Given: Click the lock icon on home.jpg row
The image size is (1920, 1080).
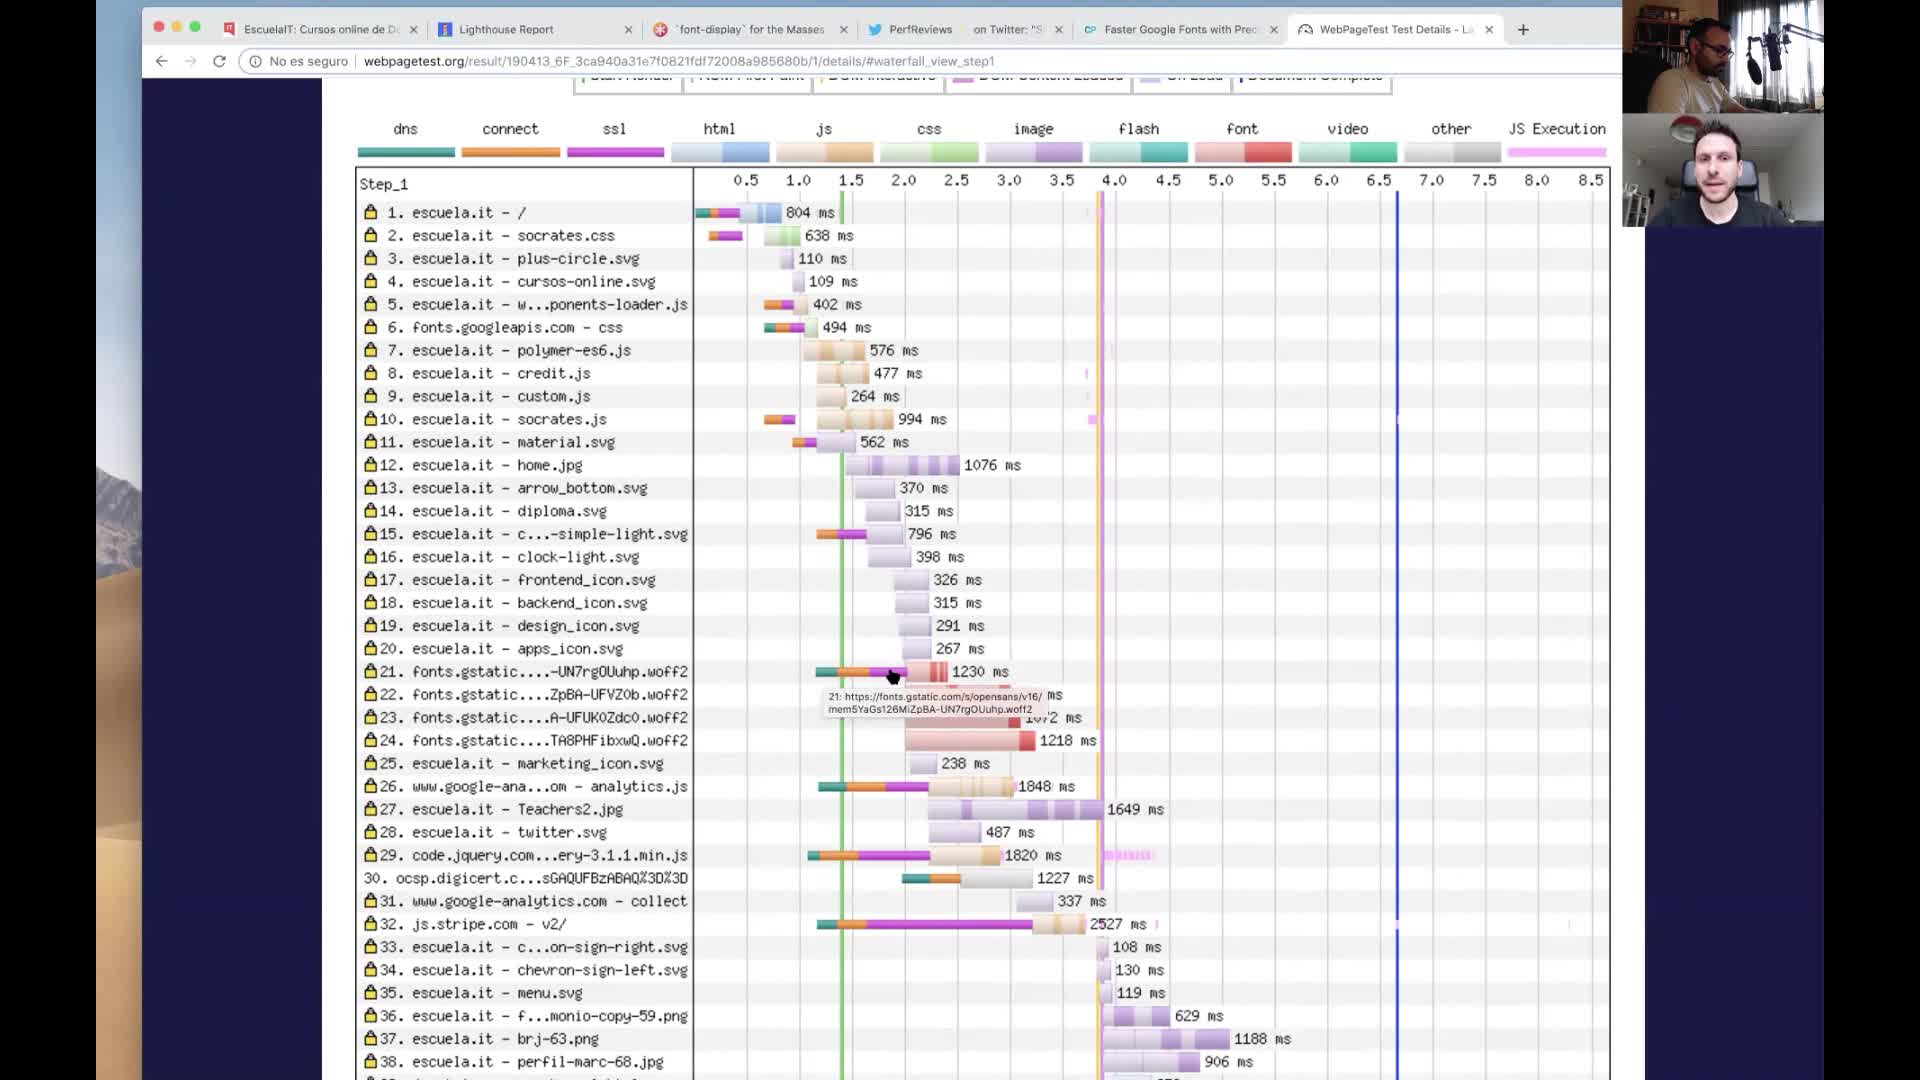Looking at the screenshot, I should click(371, 465).
